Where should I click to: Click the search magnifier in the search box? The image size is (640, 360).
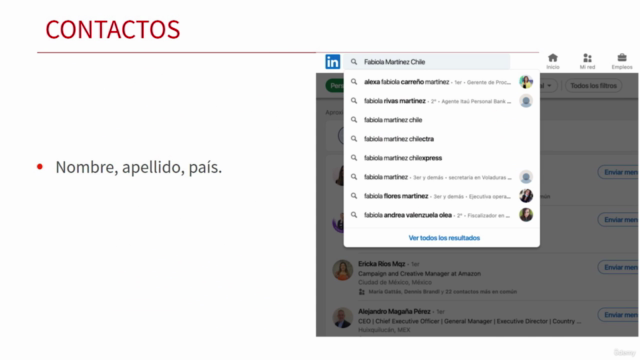tap(354, 62)
